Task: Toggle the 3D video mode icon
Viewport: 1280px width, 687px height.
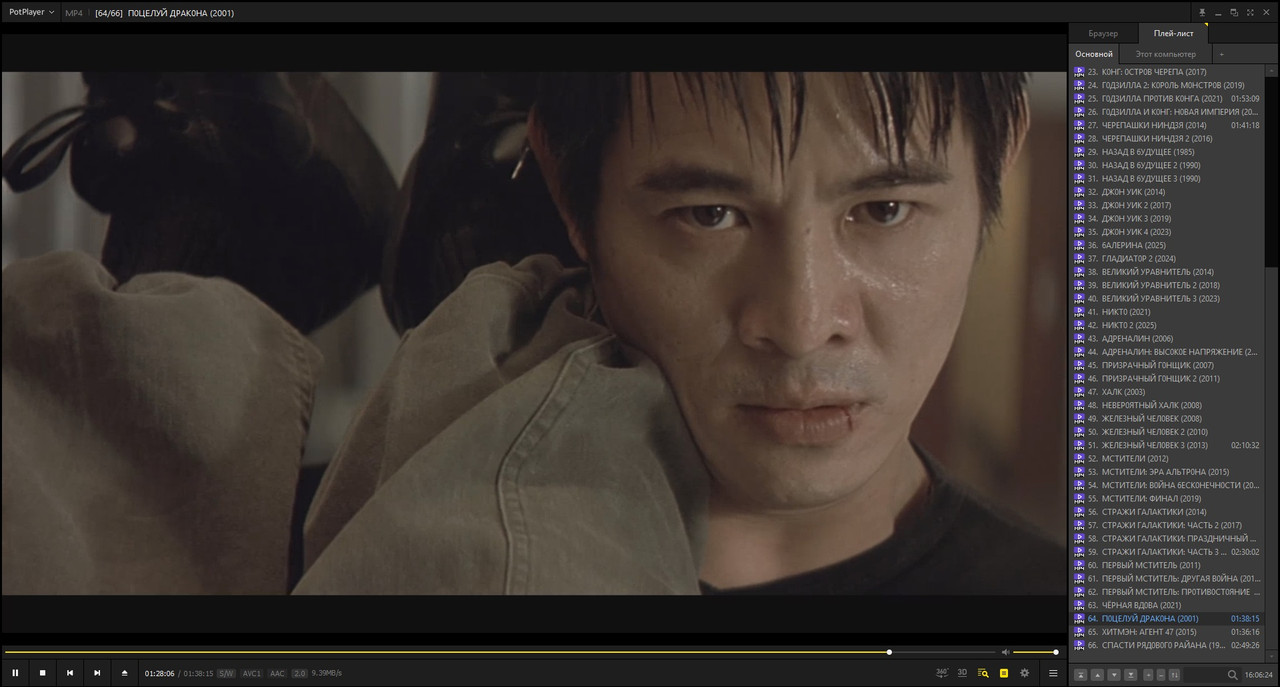Action: pos(962,673)
